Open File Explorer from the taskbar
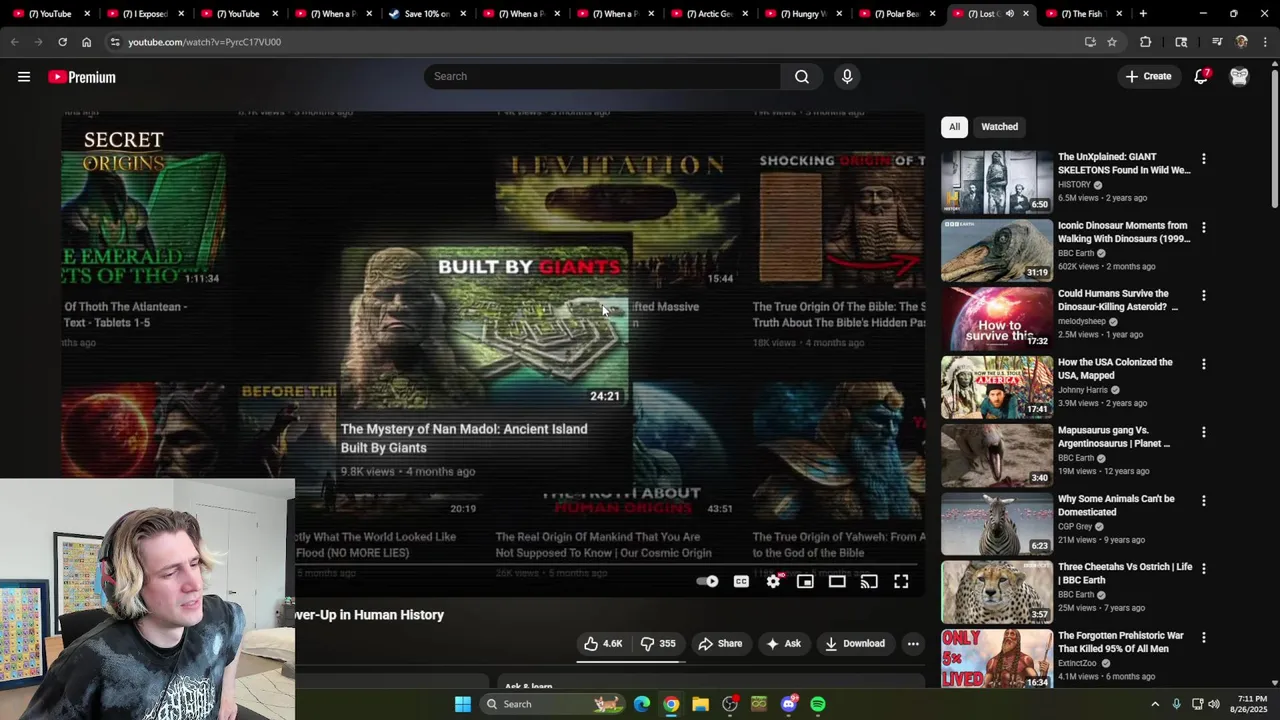This screenshot has height=720, width=1280. coord(700,704)
